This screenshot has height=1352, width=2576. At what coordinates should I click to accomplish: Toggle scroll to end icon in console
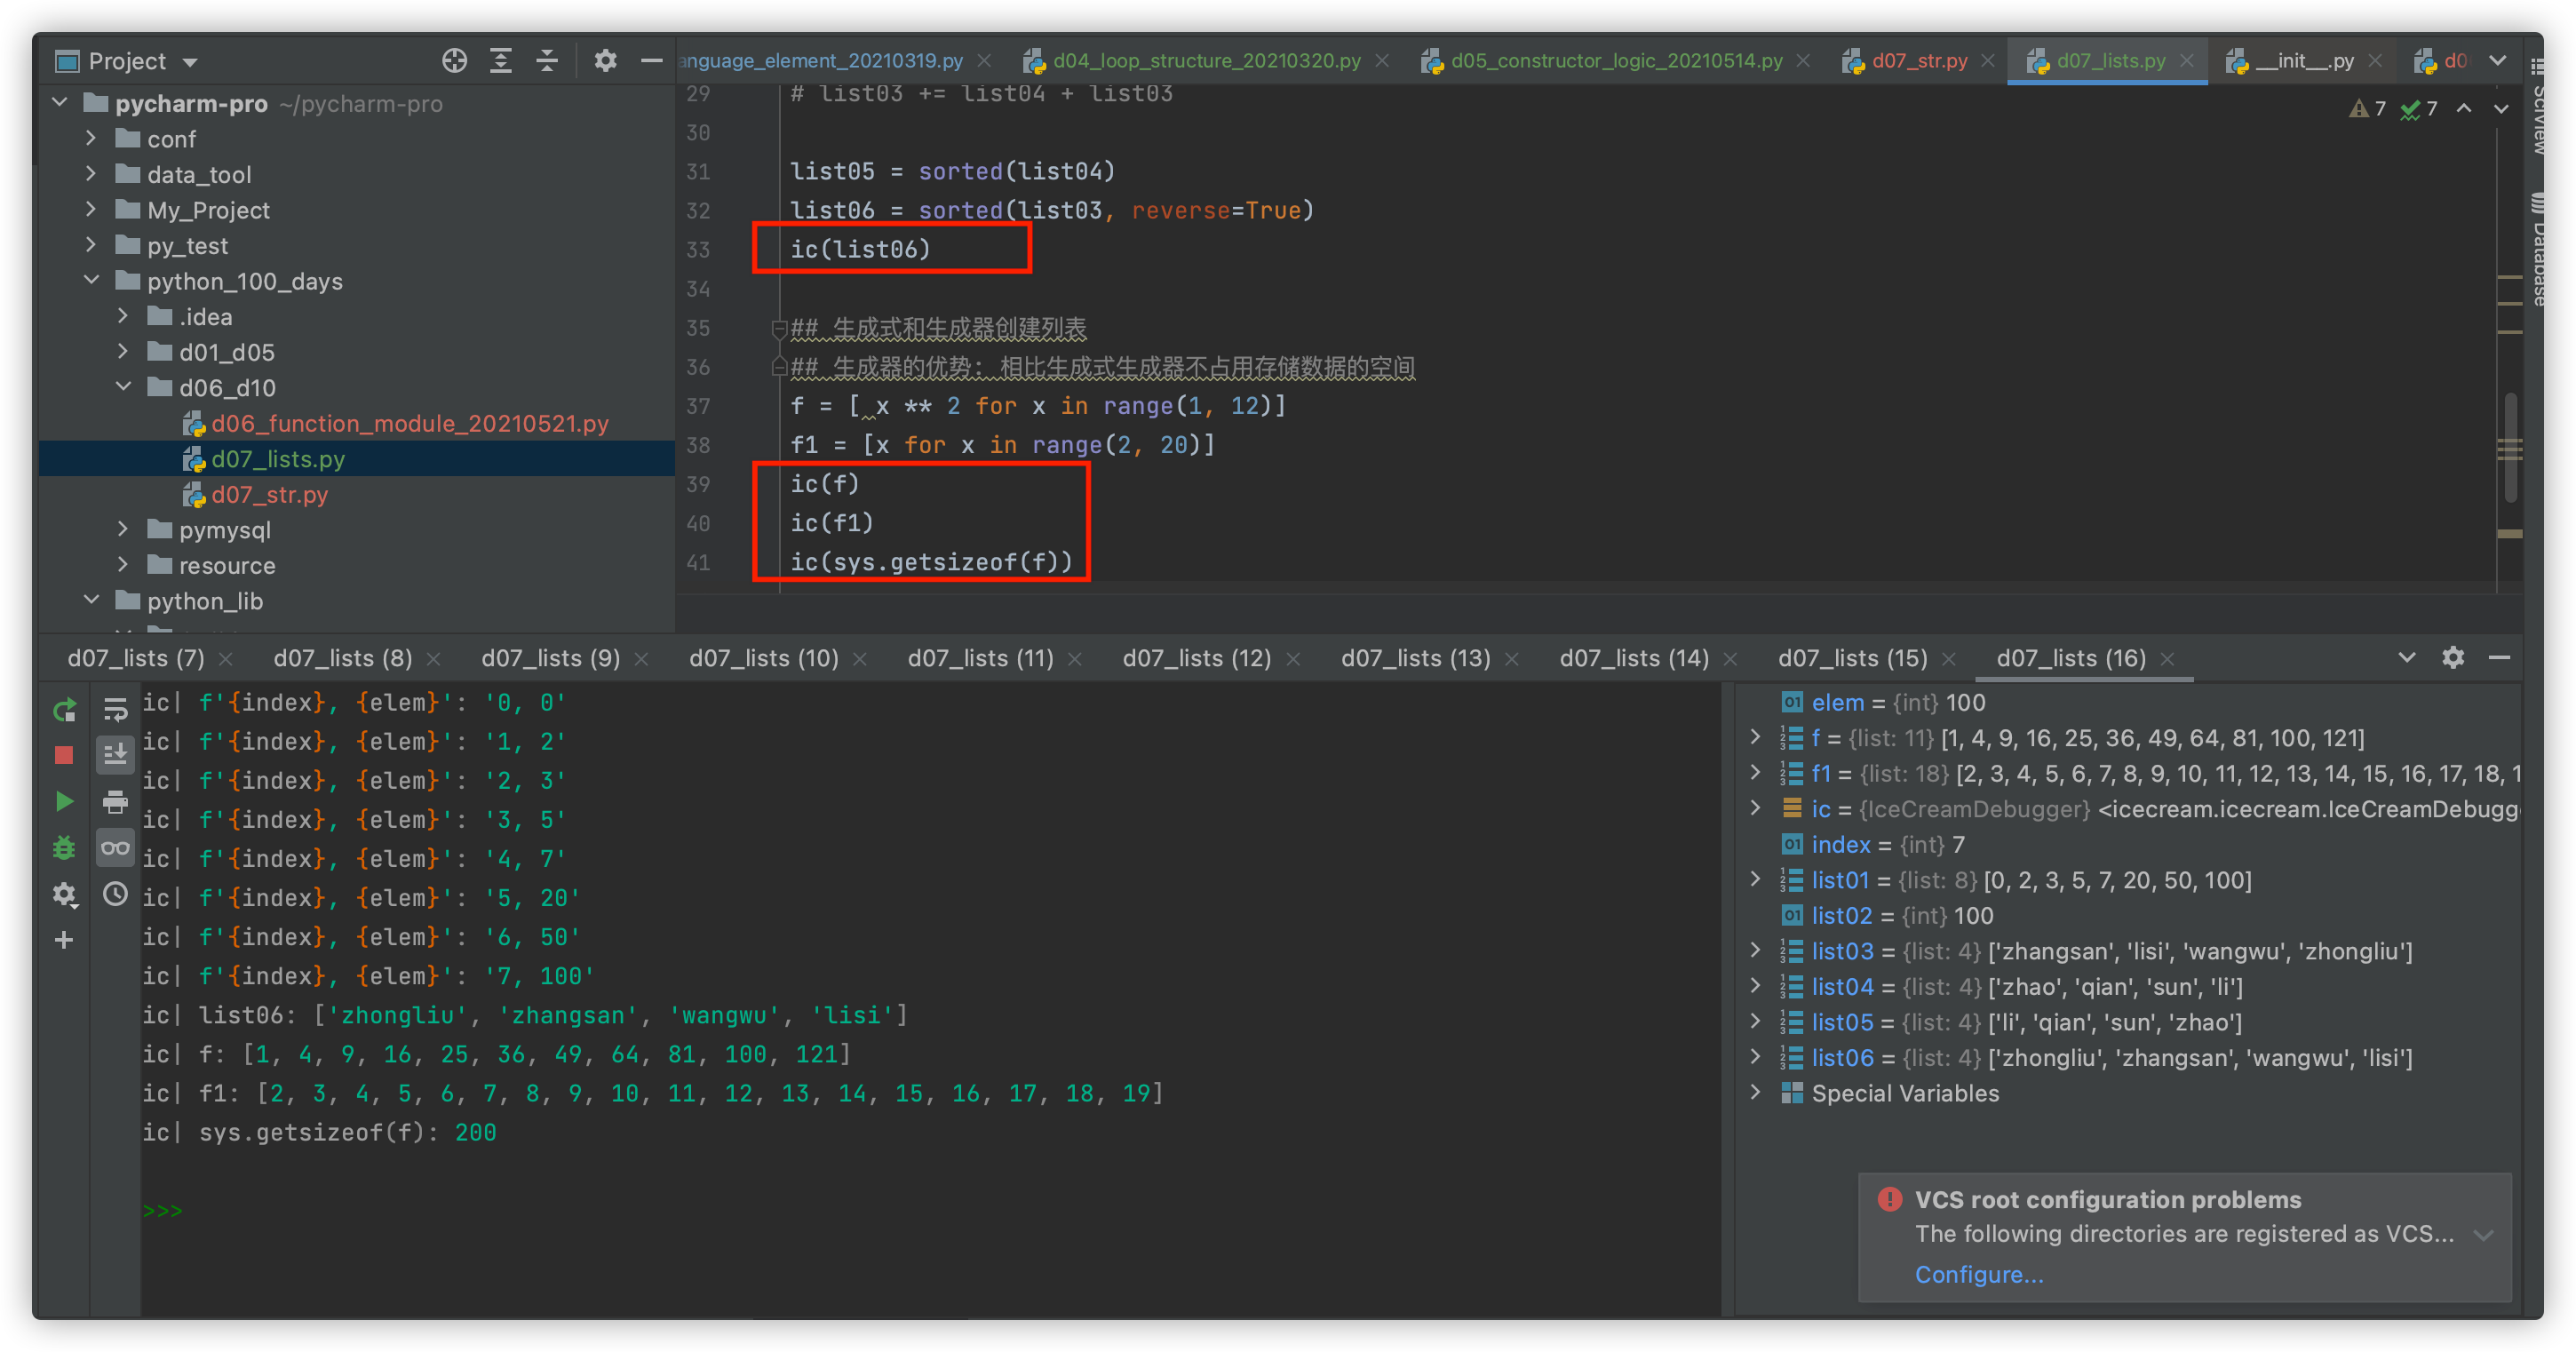tap(115, 755)
